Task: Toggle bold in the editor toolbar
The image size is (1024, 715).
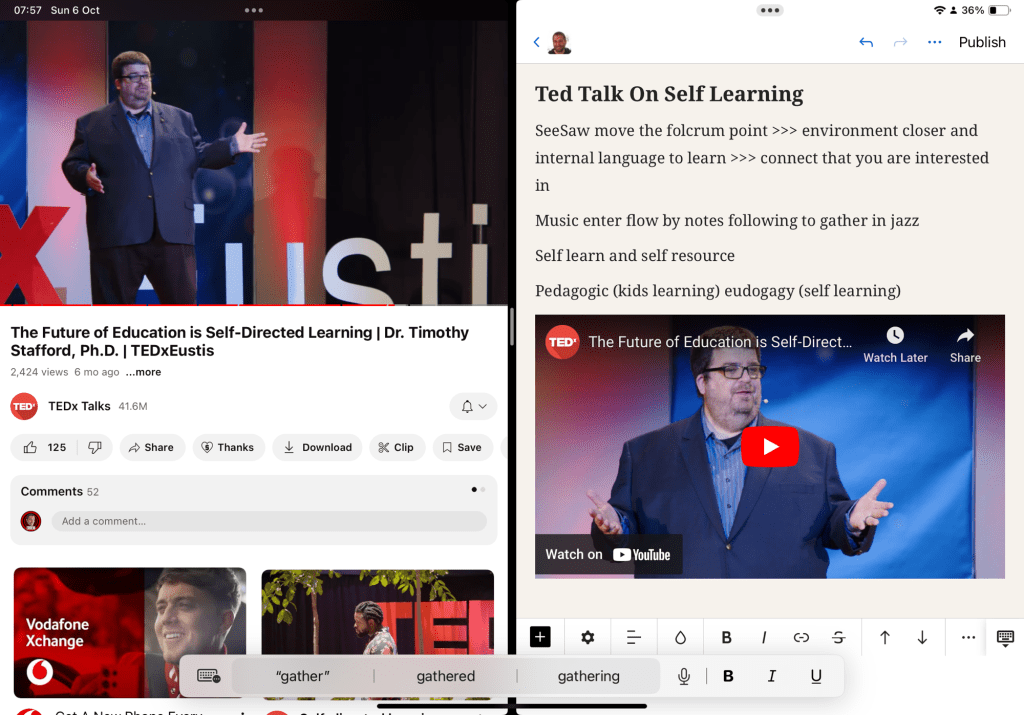Action: [726, 637]
